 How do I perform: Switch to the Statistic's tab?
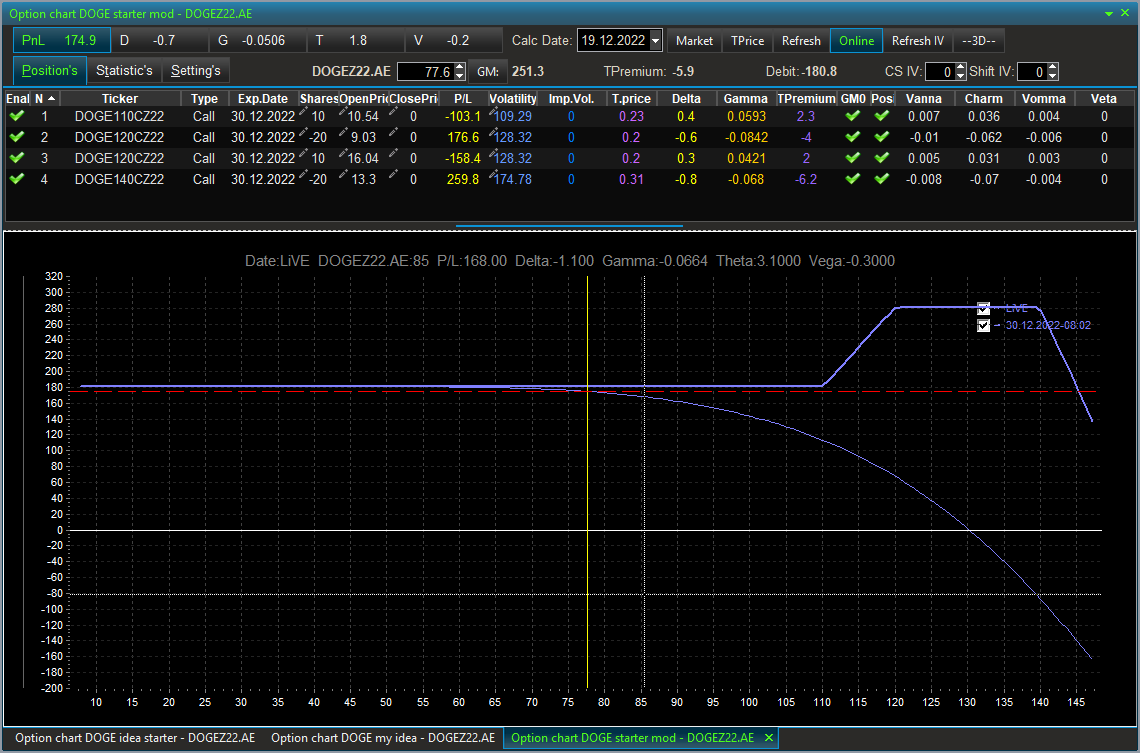[x=124, y=71]
